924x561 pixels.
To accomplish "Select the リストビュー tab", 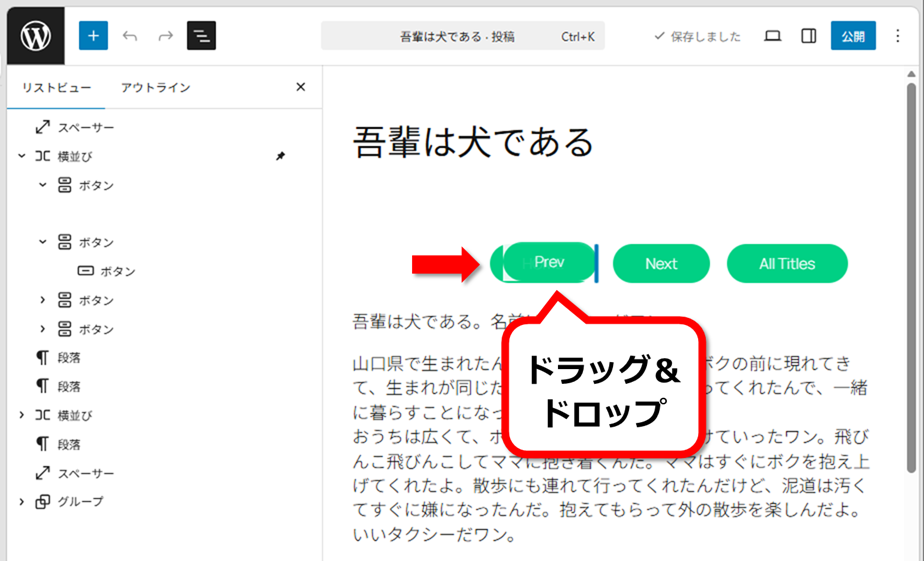I will point(56,88).
